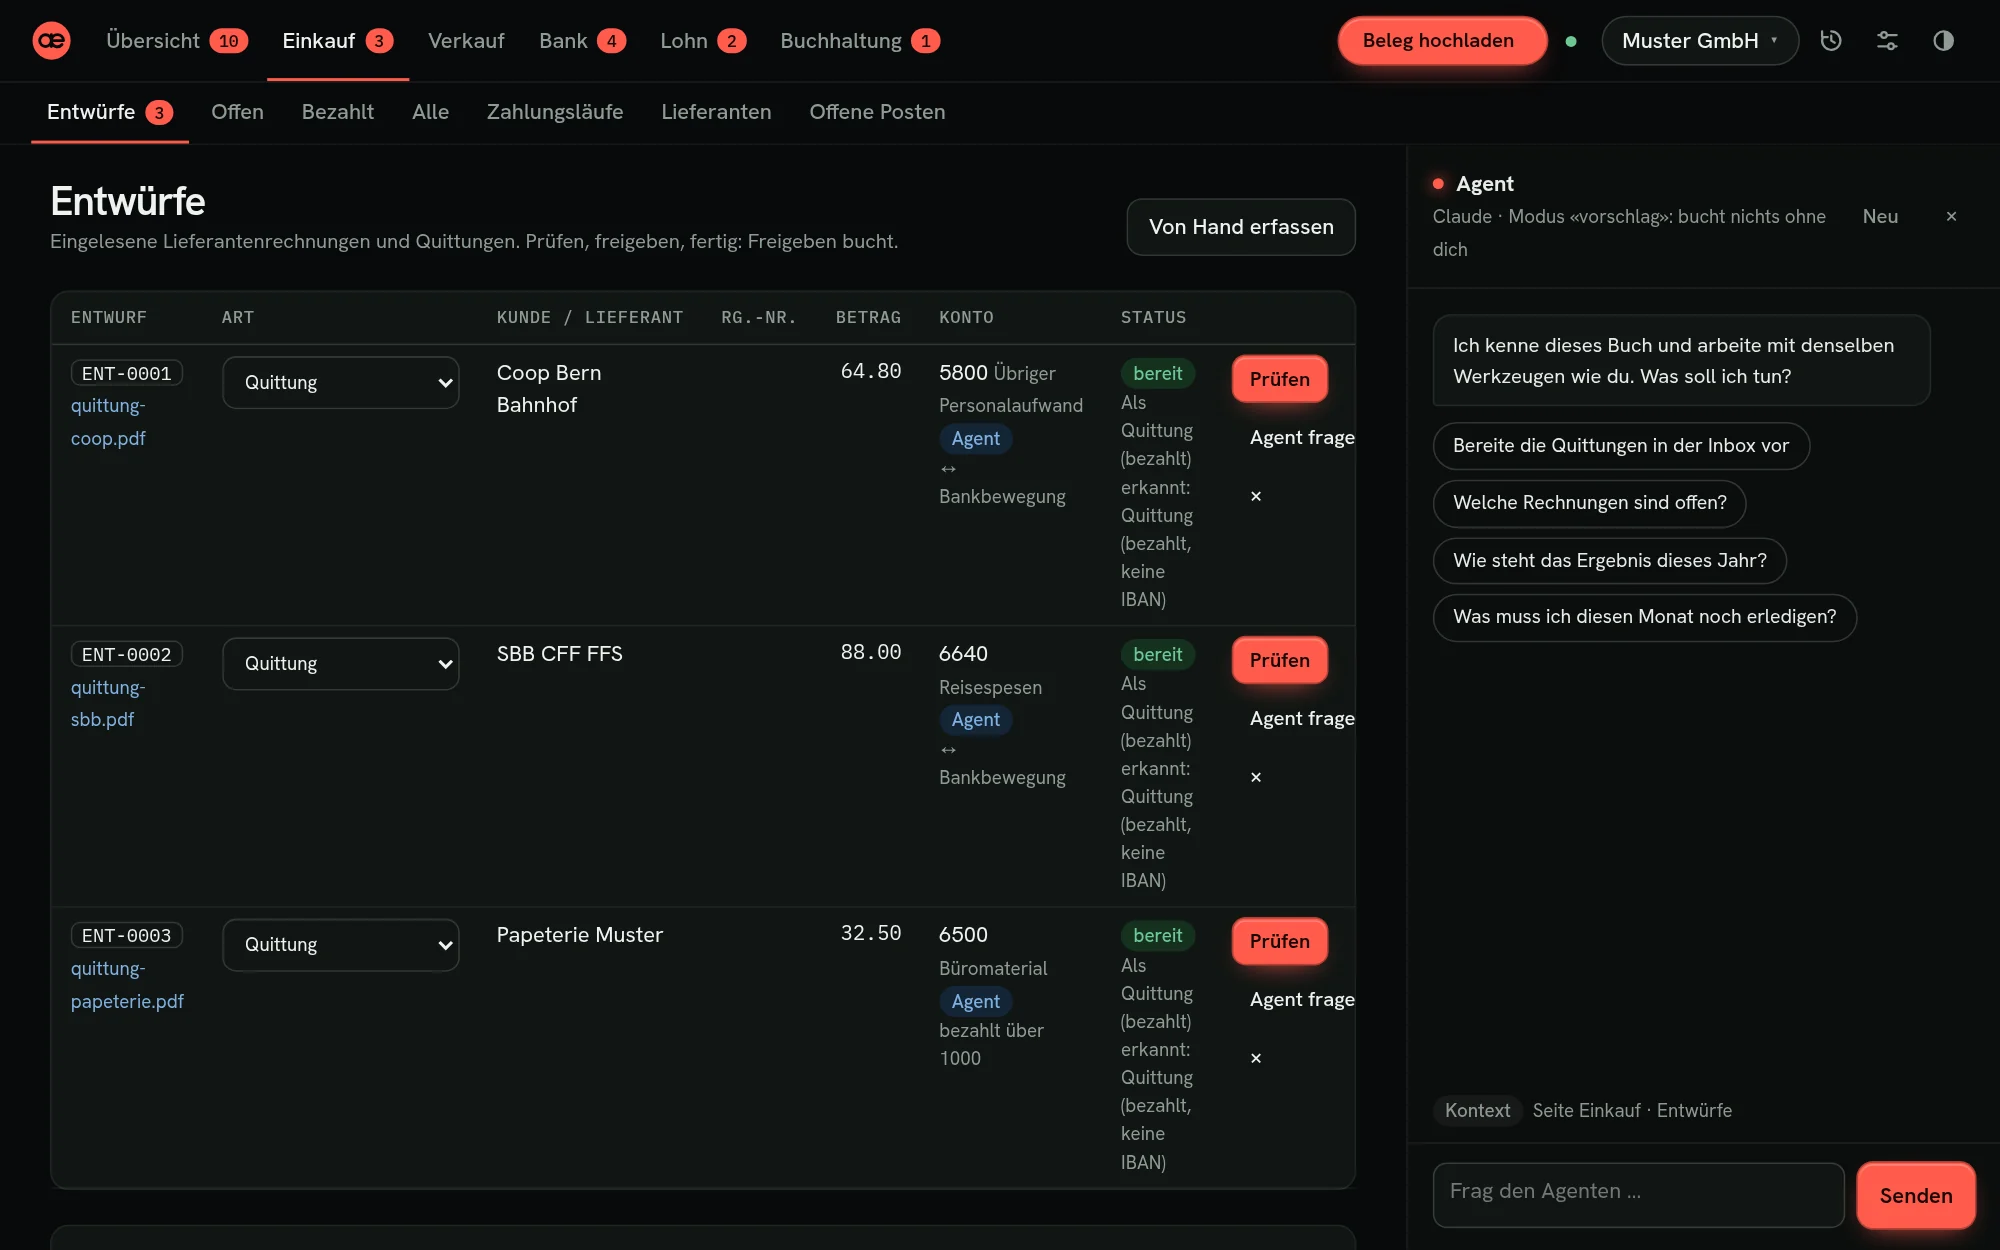Click Prüfen for the SBB CFF FFS draft

[1279, 660]
